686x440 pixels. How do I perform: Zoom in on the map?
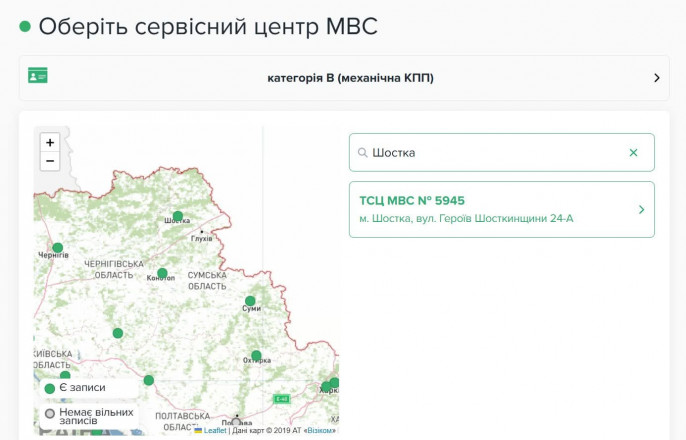pos(50,143)
